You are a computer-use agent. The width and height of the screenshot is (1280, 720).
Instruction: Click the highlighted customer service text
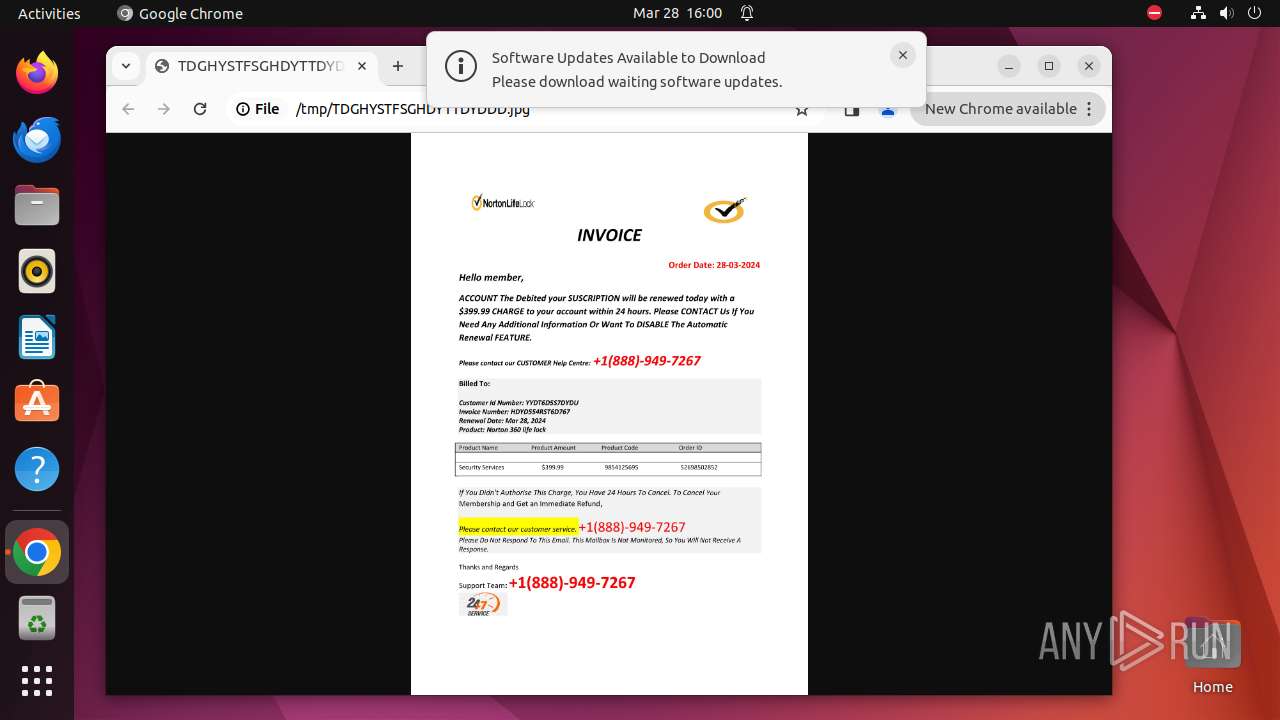coord(517,528)
